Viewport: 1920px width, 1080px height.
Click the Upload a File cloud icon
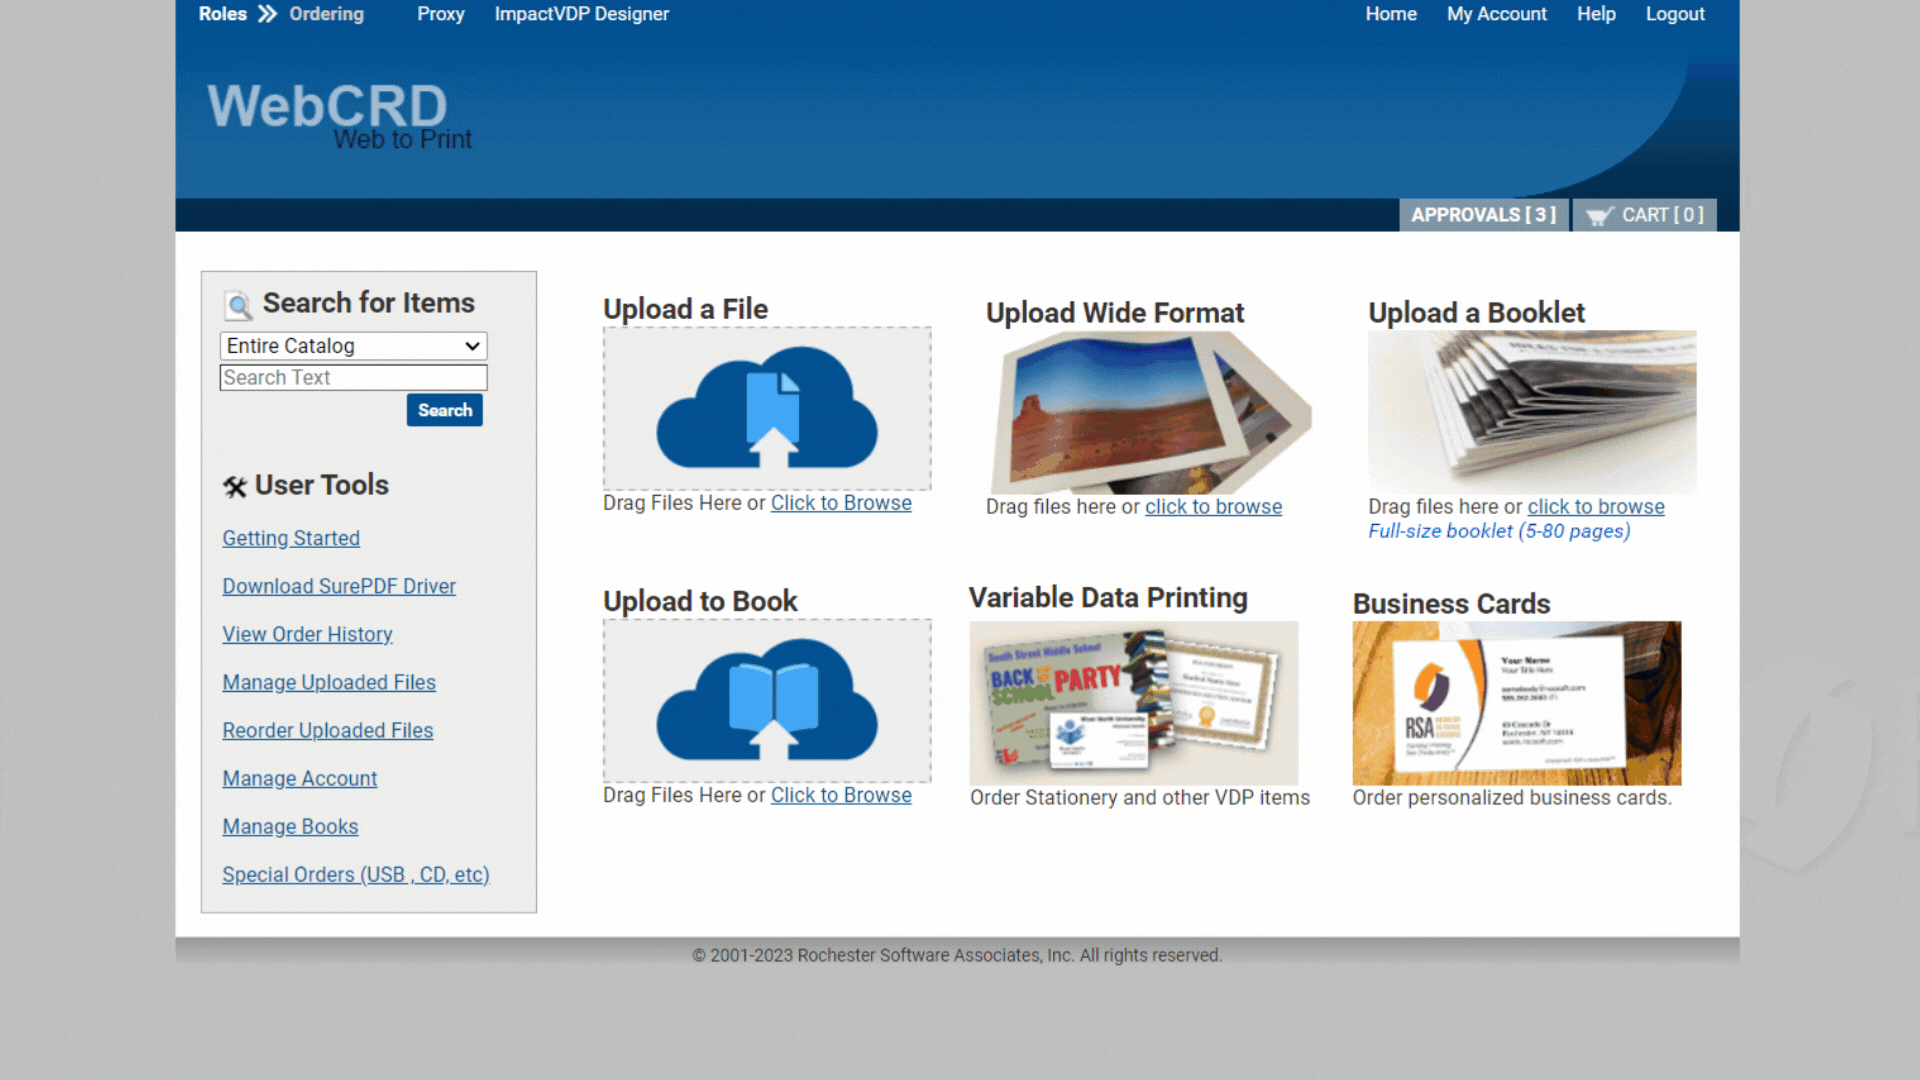[x=767, y=408]
